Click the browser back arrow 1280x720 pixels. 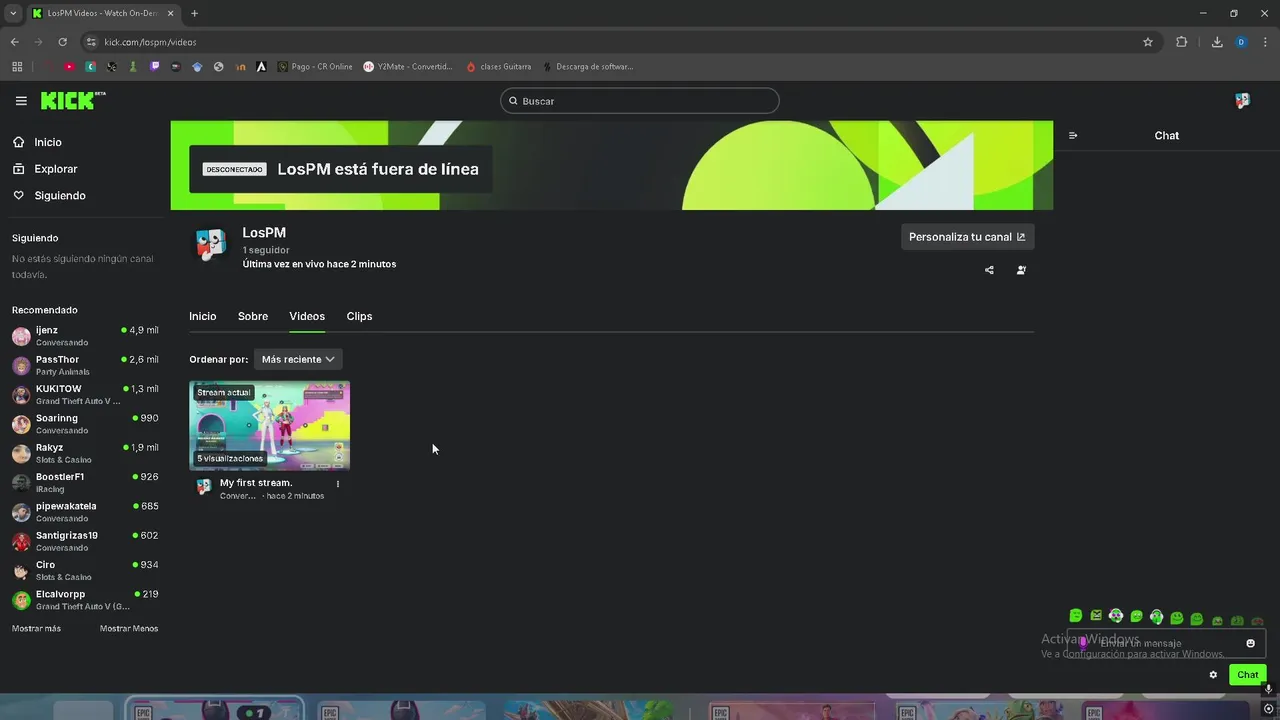point(14,42)
